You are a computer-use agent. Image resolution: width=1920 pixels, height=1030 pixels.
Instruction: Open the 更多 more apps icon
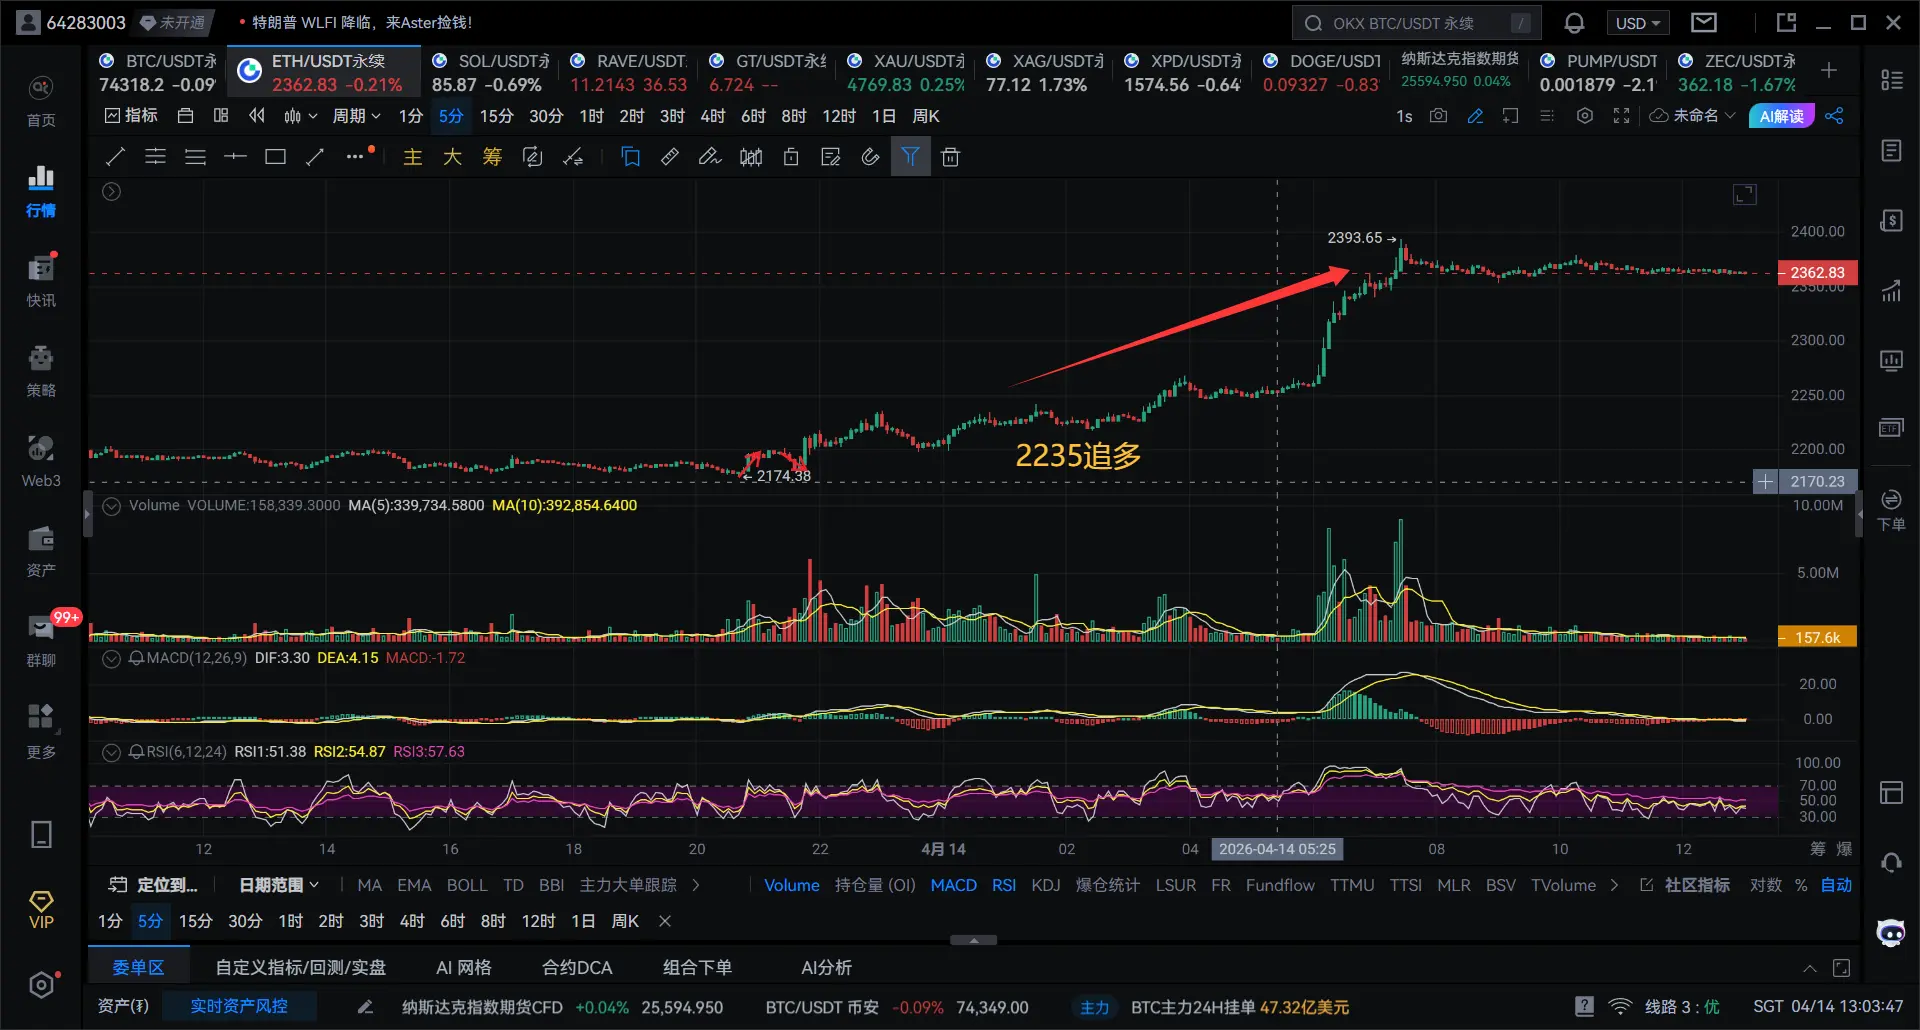point(41,731)
